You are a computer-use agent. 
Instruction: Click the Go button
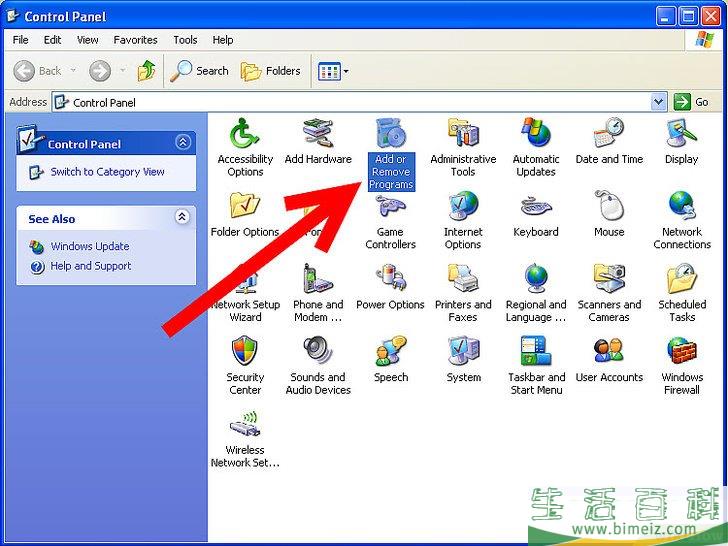tap(691, 102)
